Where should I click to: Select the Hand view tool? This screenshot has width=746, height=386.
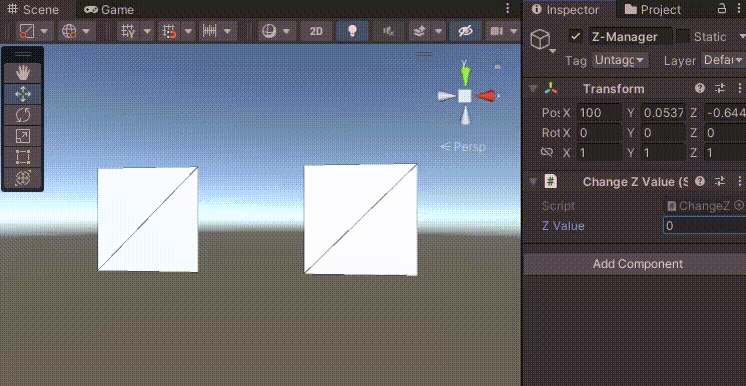(x=23, y=73)
